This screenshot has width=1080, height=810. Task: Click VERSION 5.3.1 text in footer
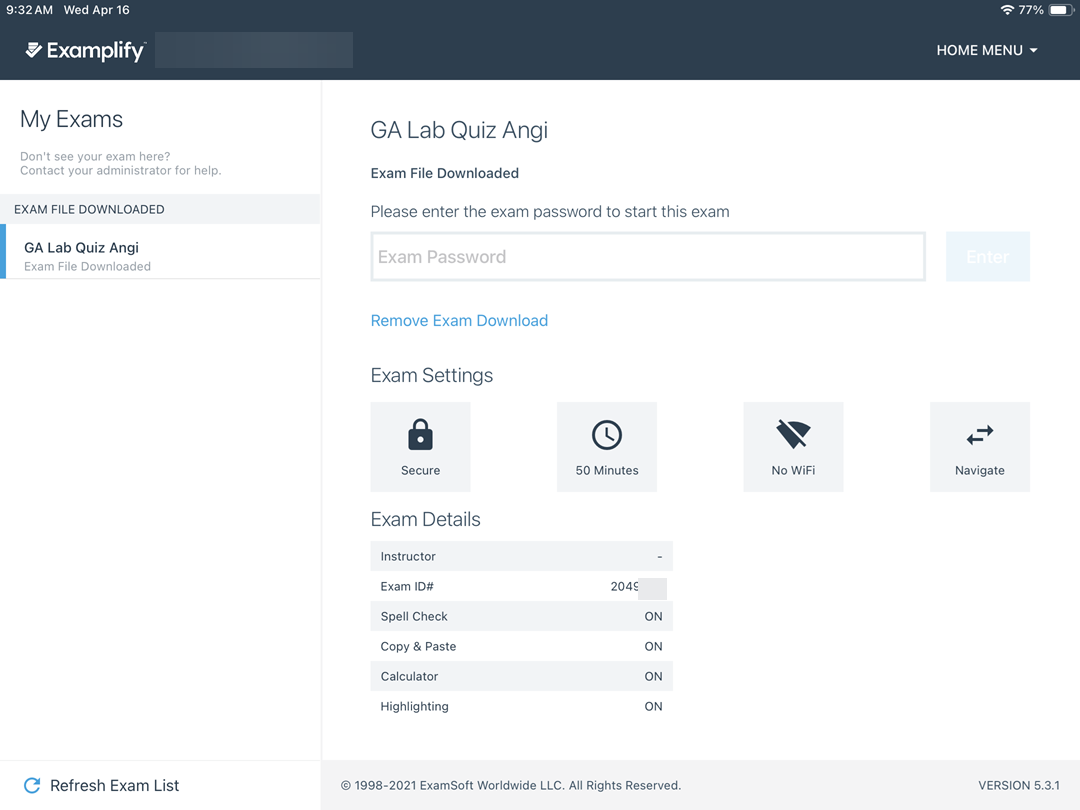(x=1019, y=785)
